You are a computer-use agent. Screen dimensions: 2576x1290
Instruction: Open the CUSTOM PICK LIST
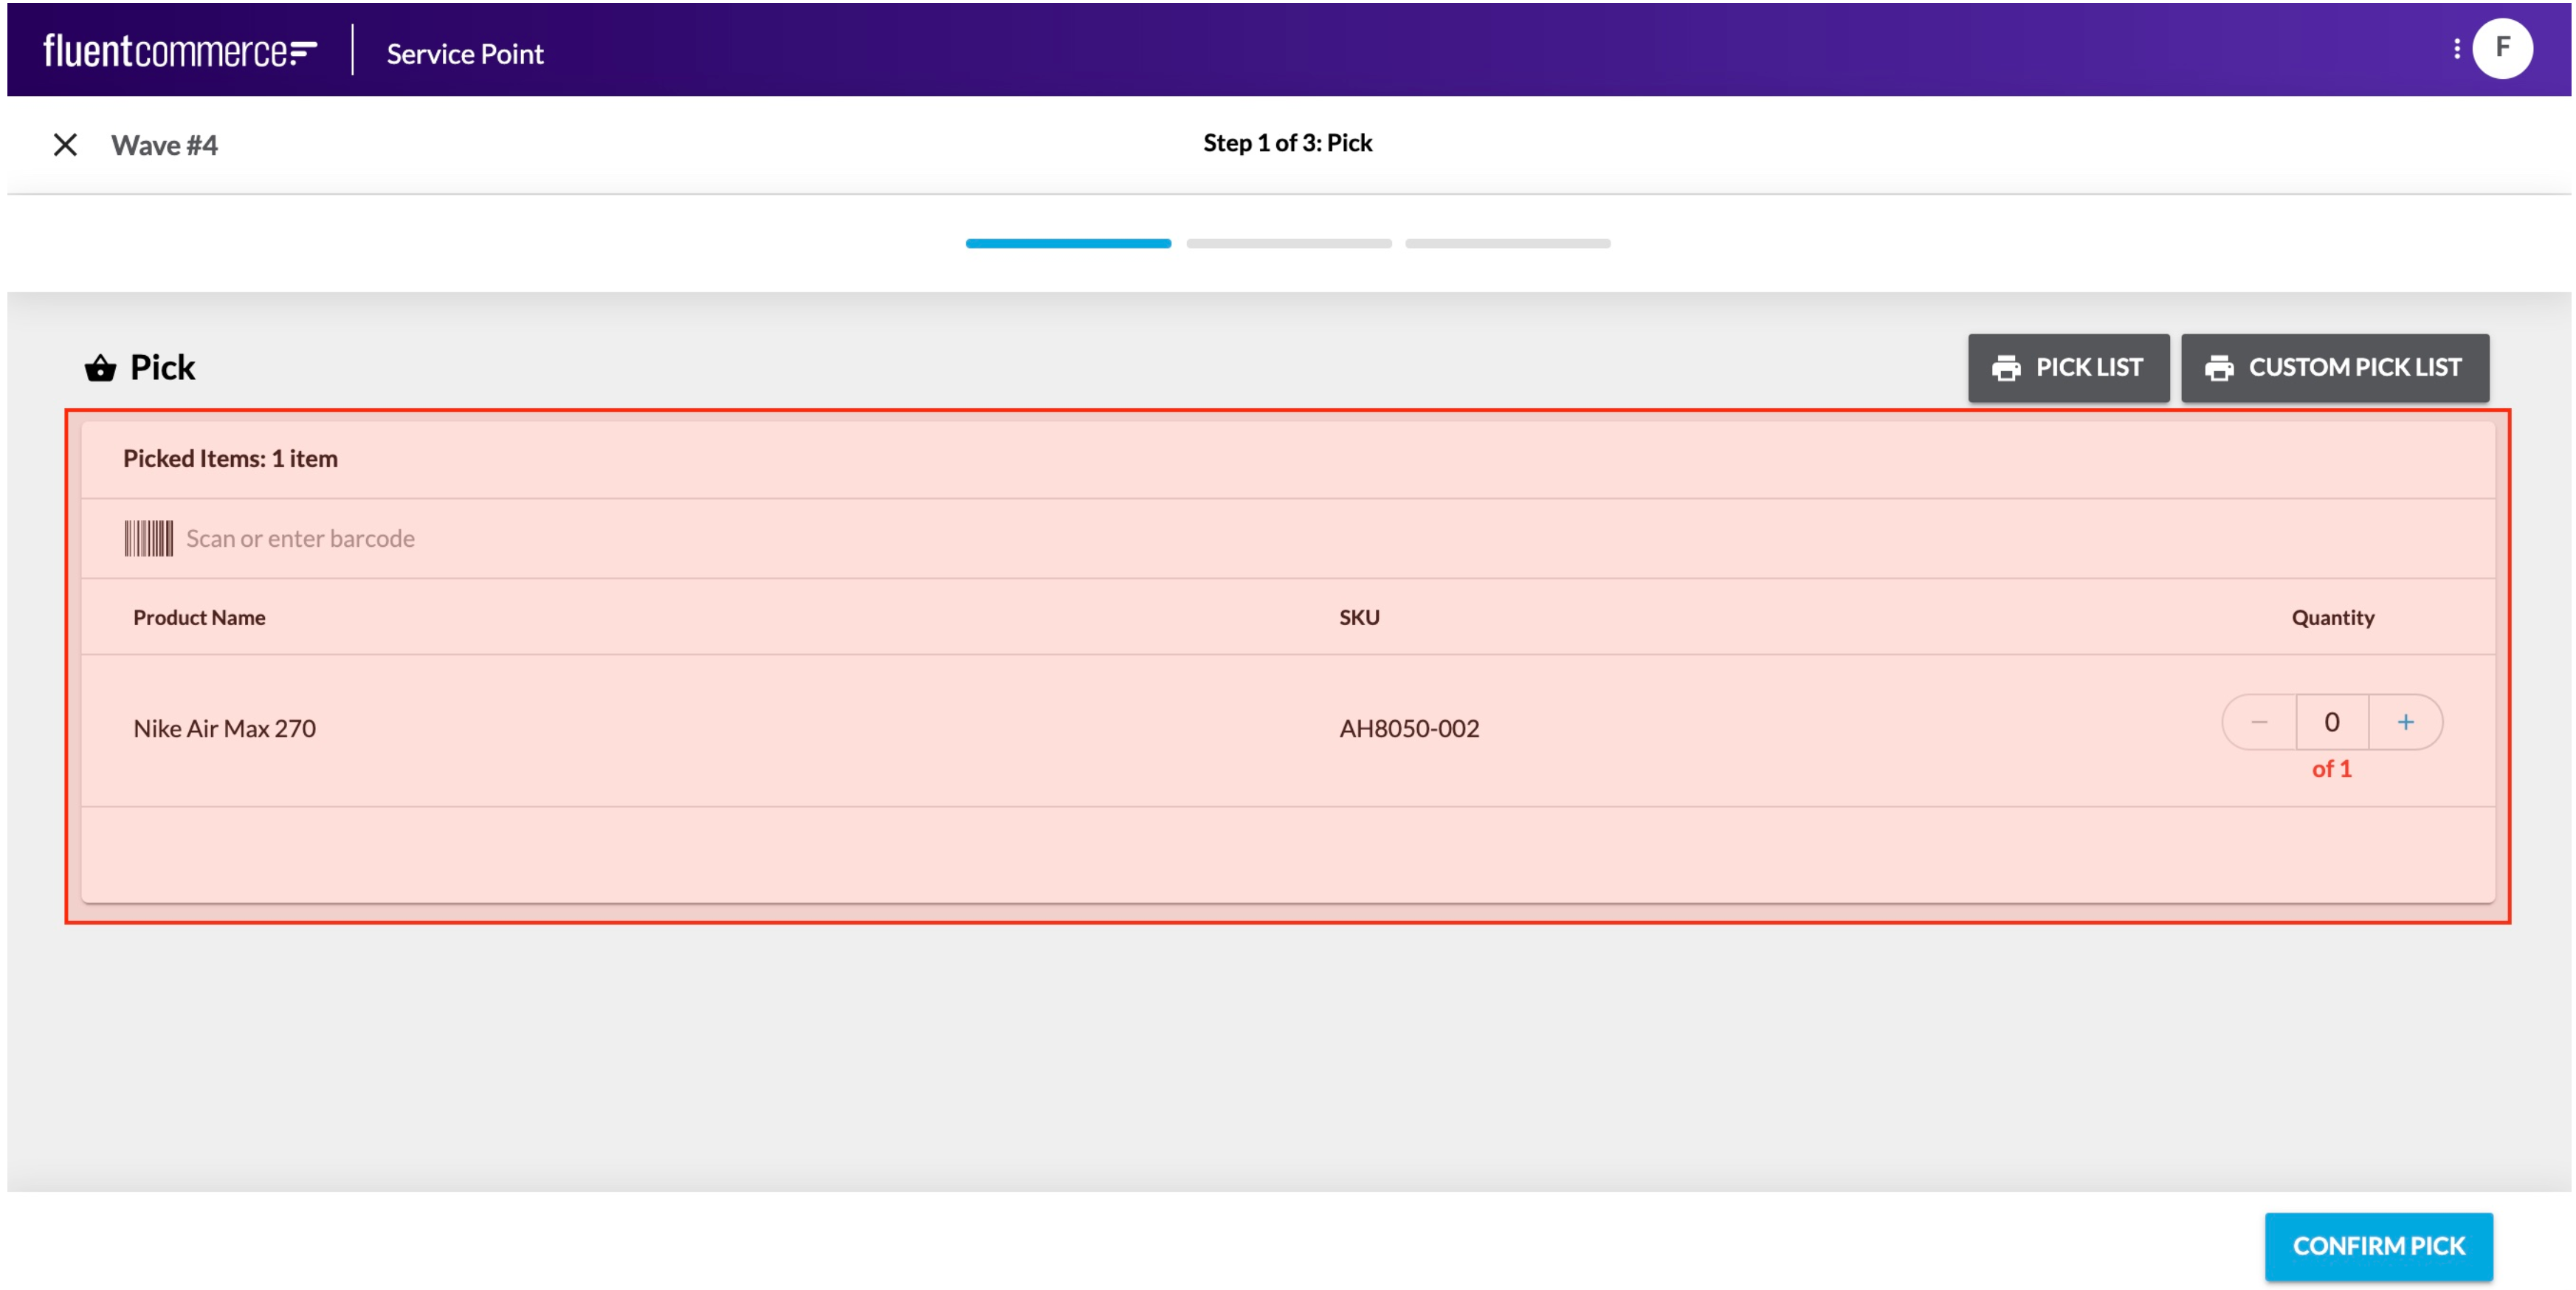point(2335,367)
